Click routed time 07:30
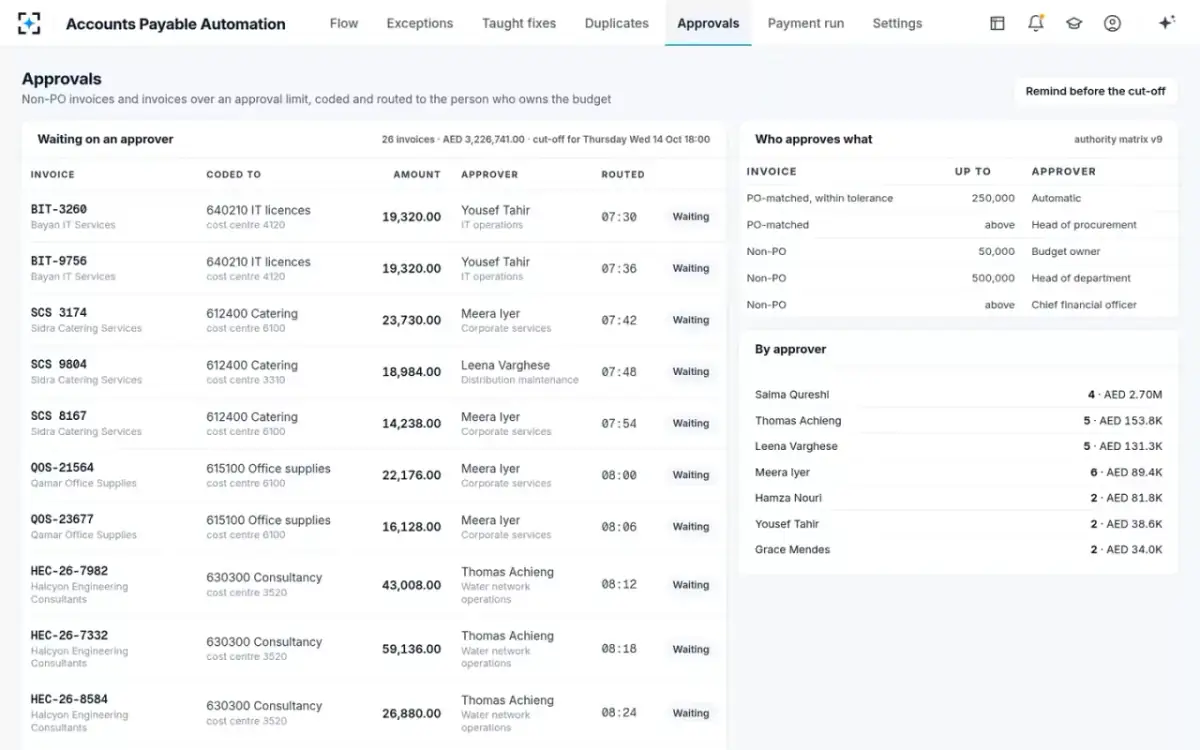The image size is (1200, 750). click(x=619, y=217)
